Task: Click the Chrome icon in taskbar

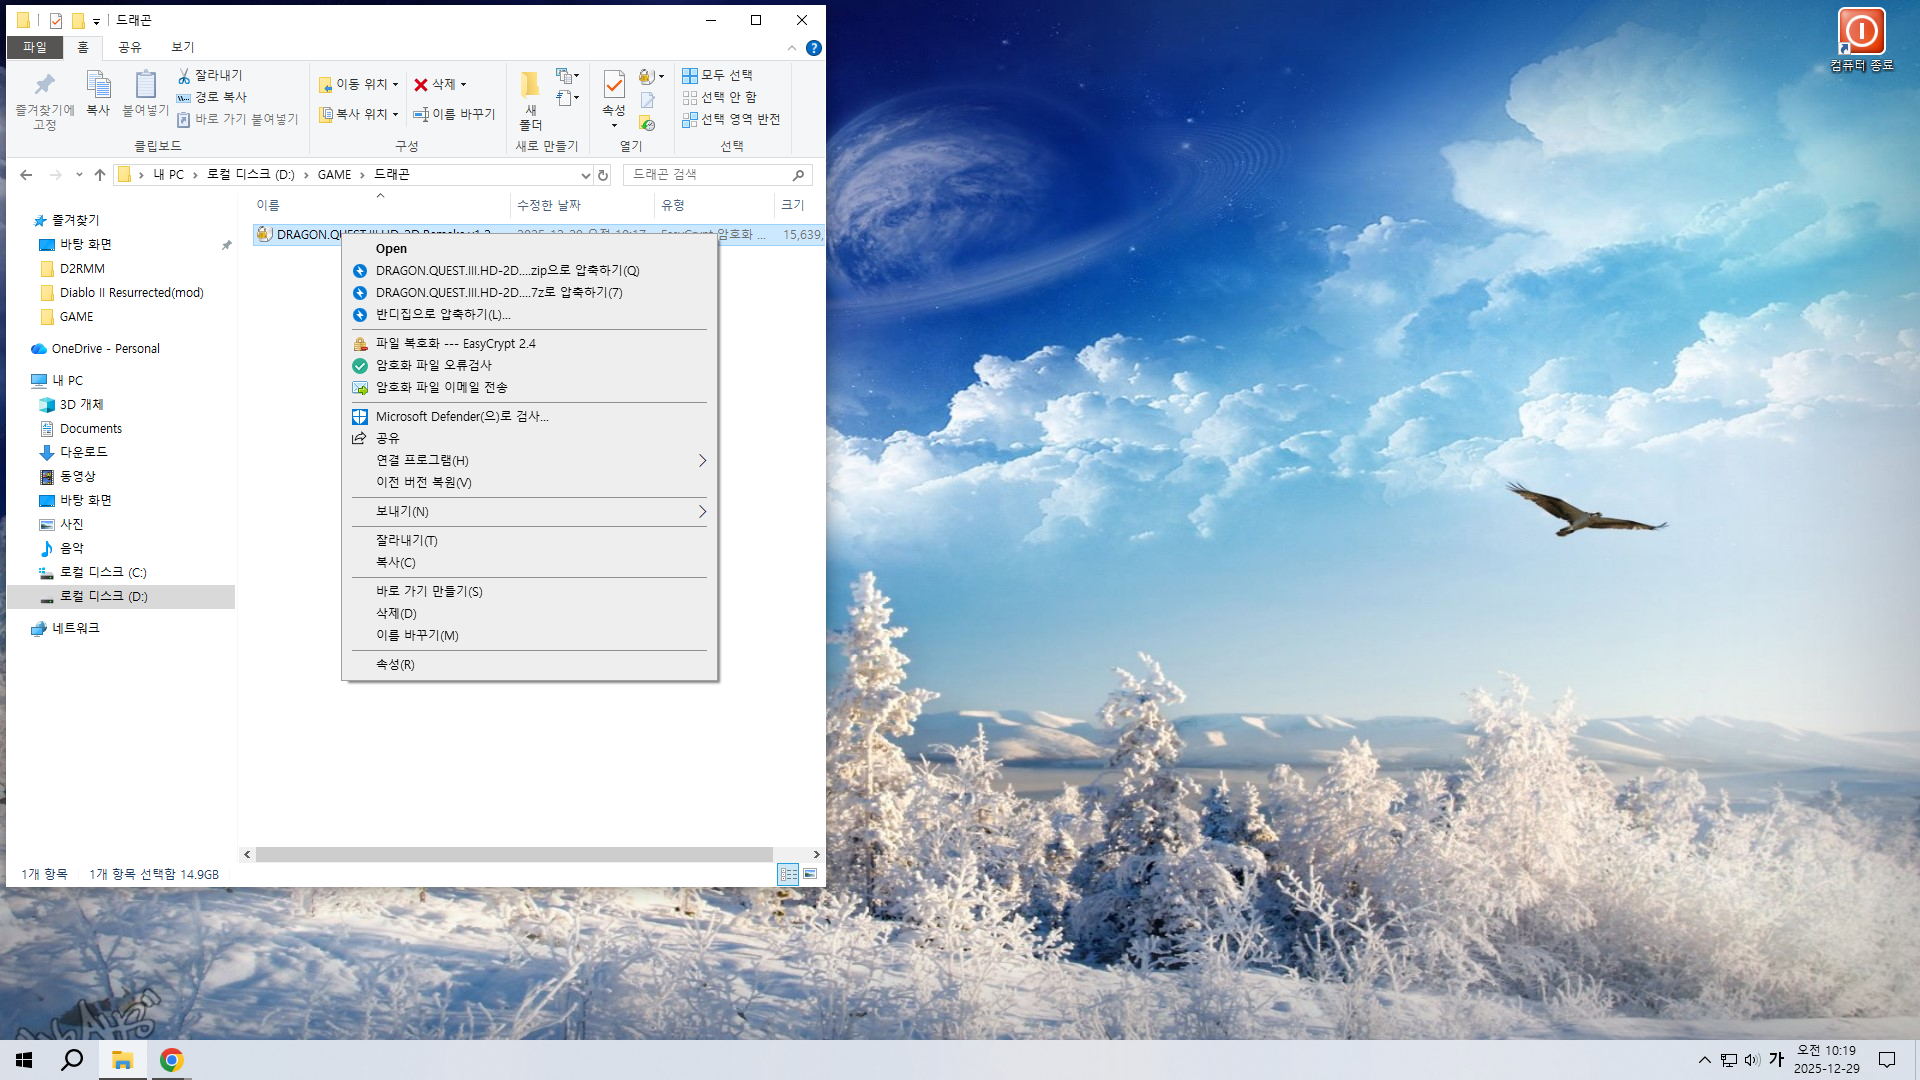Action: [171, 1060]
